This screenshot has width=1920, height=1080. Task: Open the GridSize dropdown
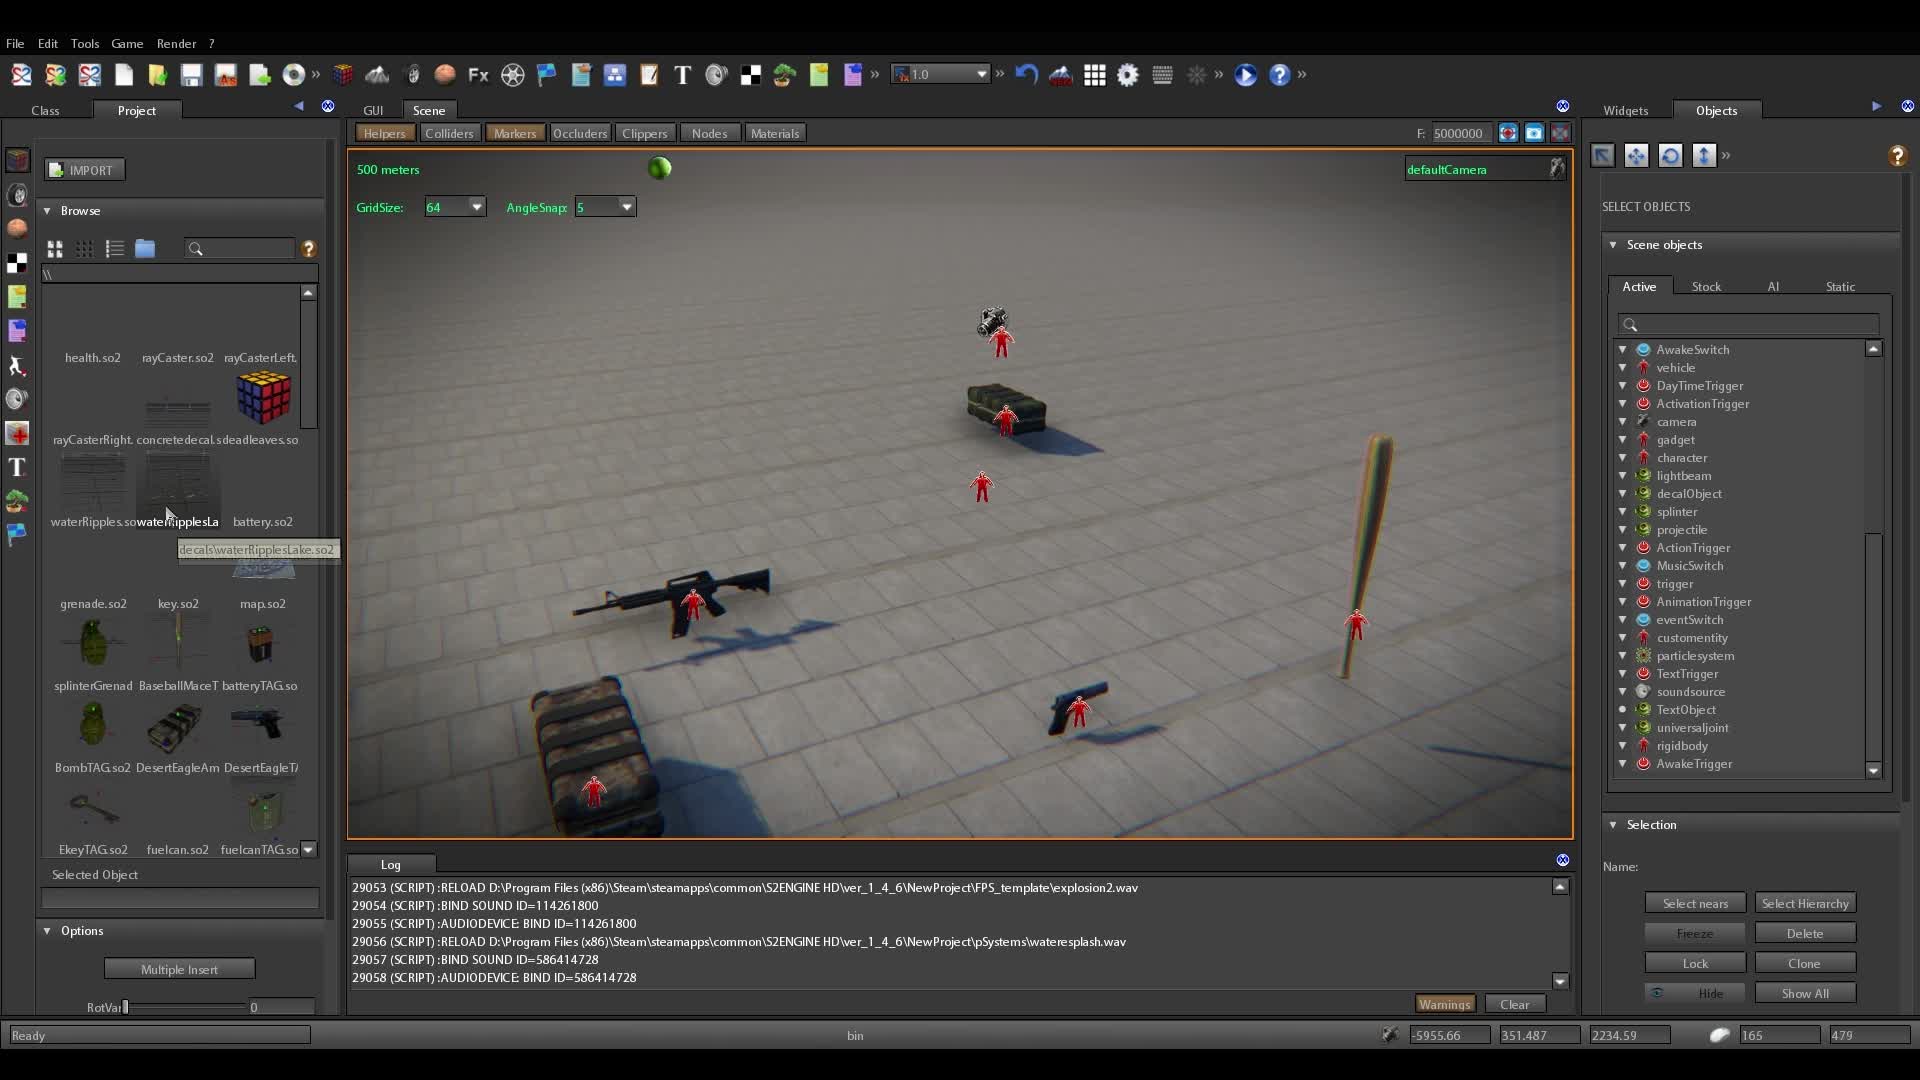tap(476, 207)
